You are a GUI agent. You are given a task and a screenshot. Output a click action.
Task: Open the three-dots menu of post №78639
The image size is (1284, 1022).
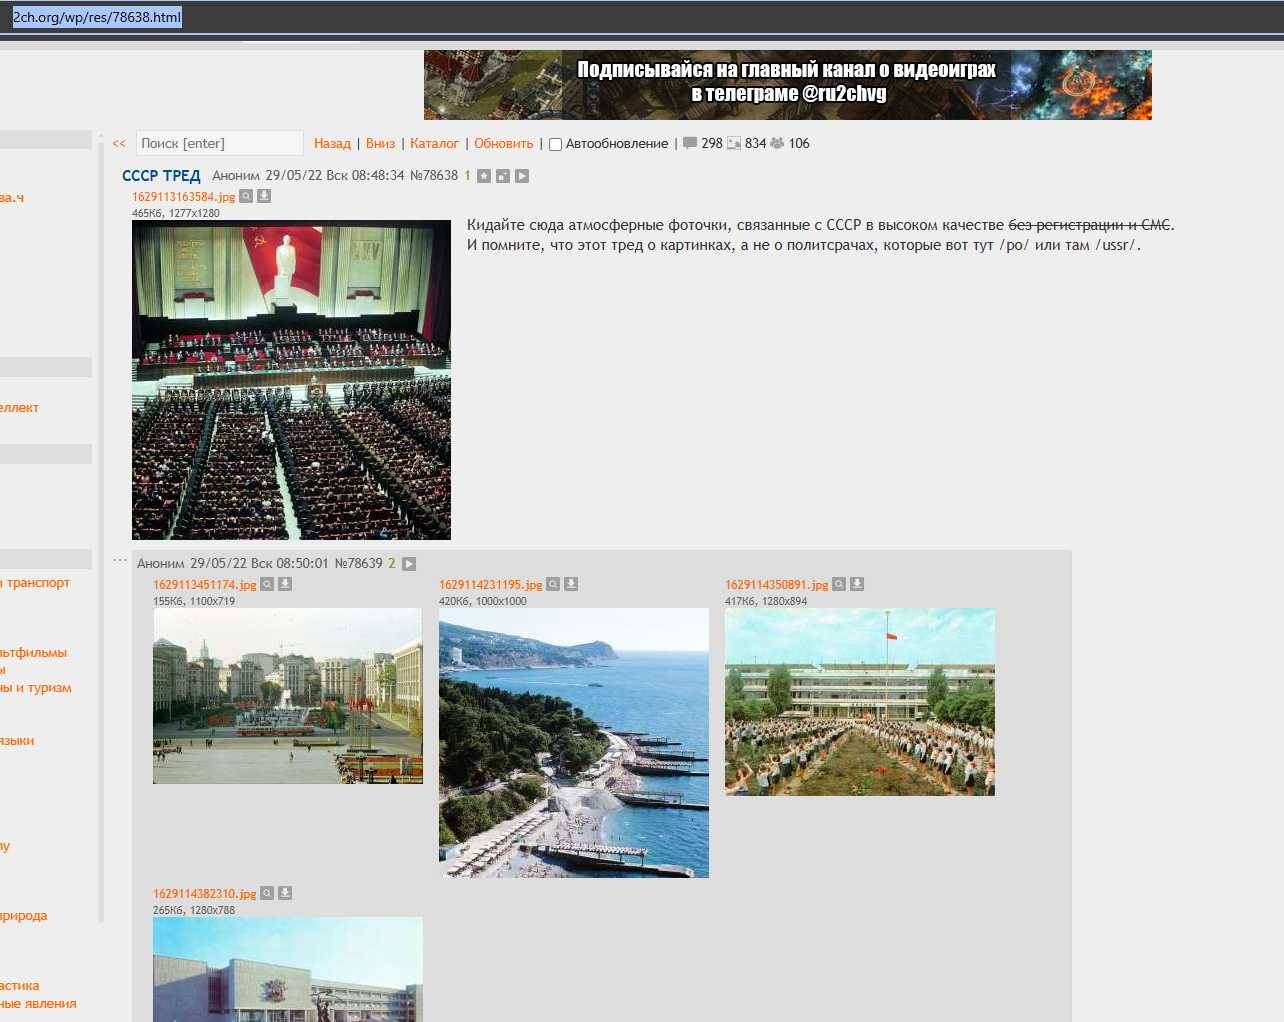click(120, 560)
